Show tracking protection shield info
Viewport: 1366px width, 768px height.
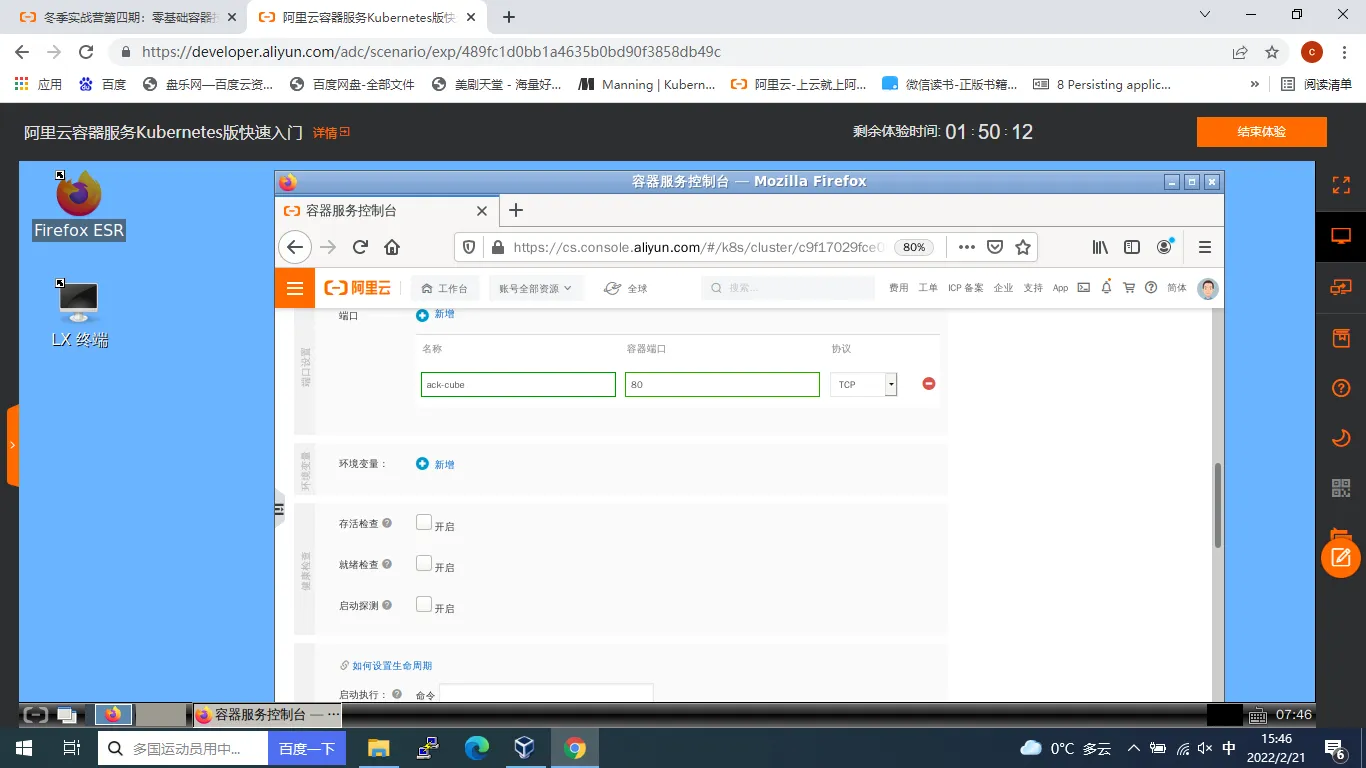(469, 247)
